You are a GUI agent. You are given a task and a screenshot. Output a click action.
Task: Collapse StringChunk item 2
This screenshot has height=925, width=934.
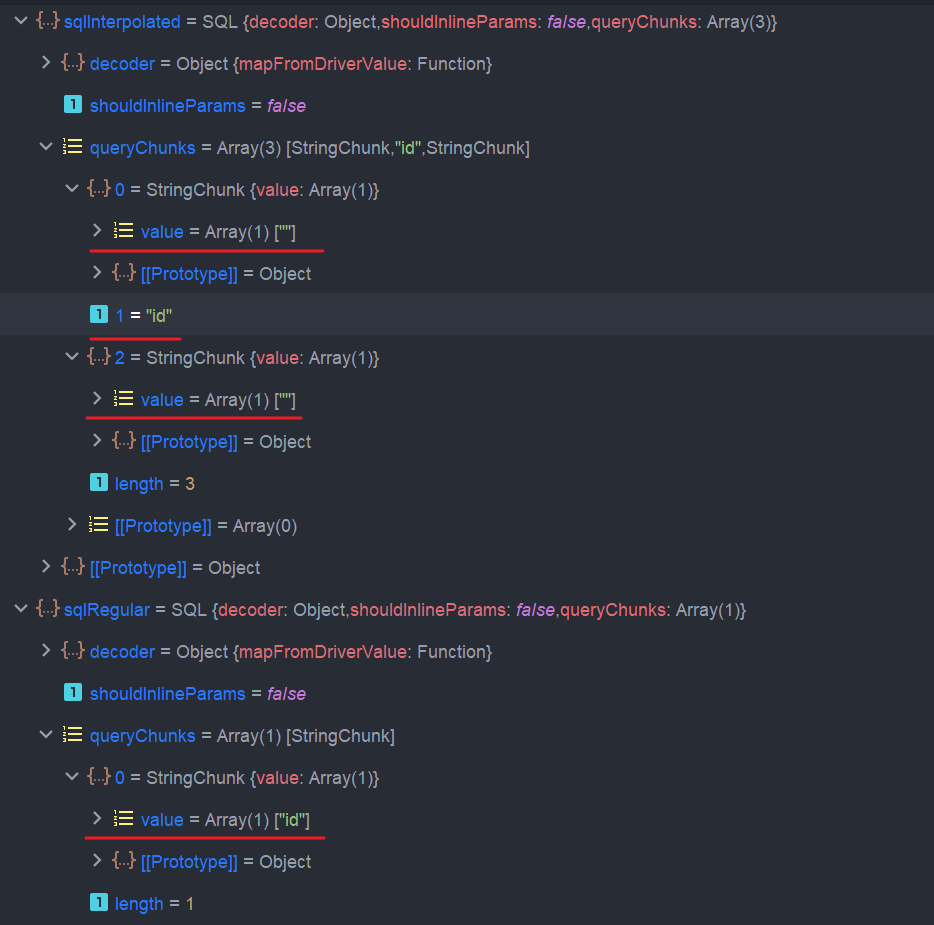72,357
